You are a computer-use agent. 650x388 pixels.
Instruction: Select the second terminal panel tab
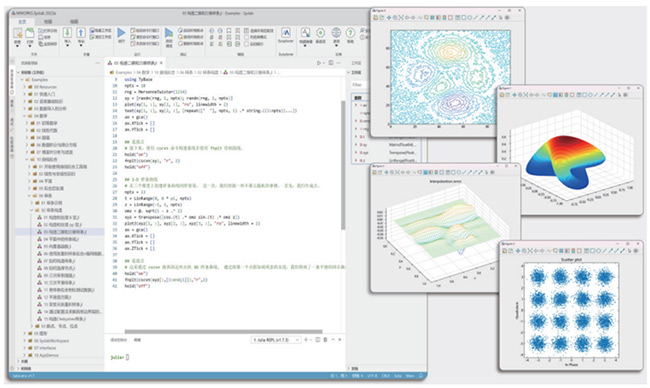(x=137, y=340)
